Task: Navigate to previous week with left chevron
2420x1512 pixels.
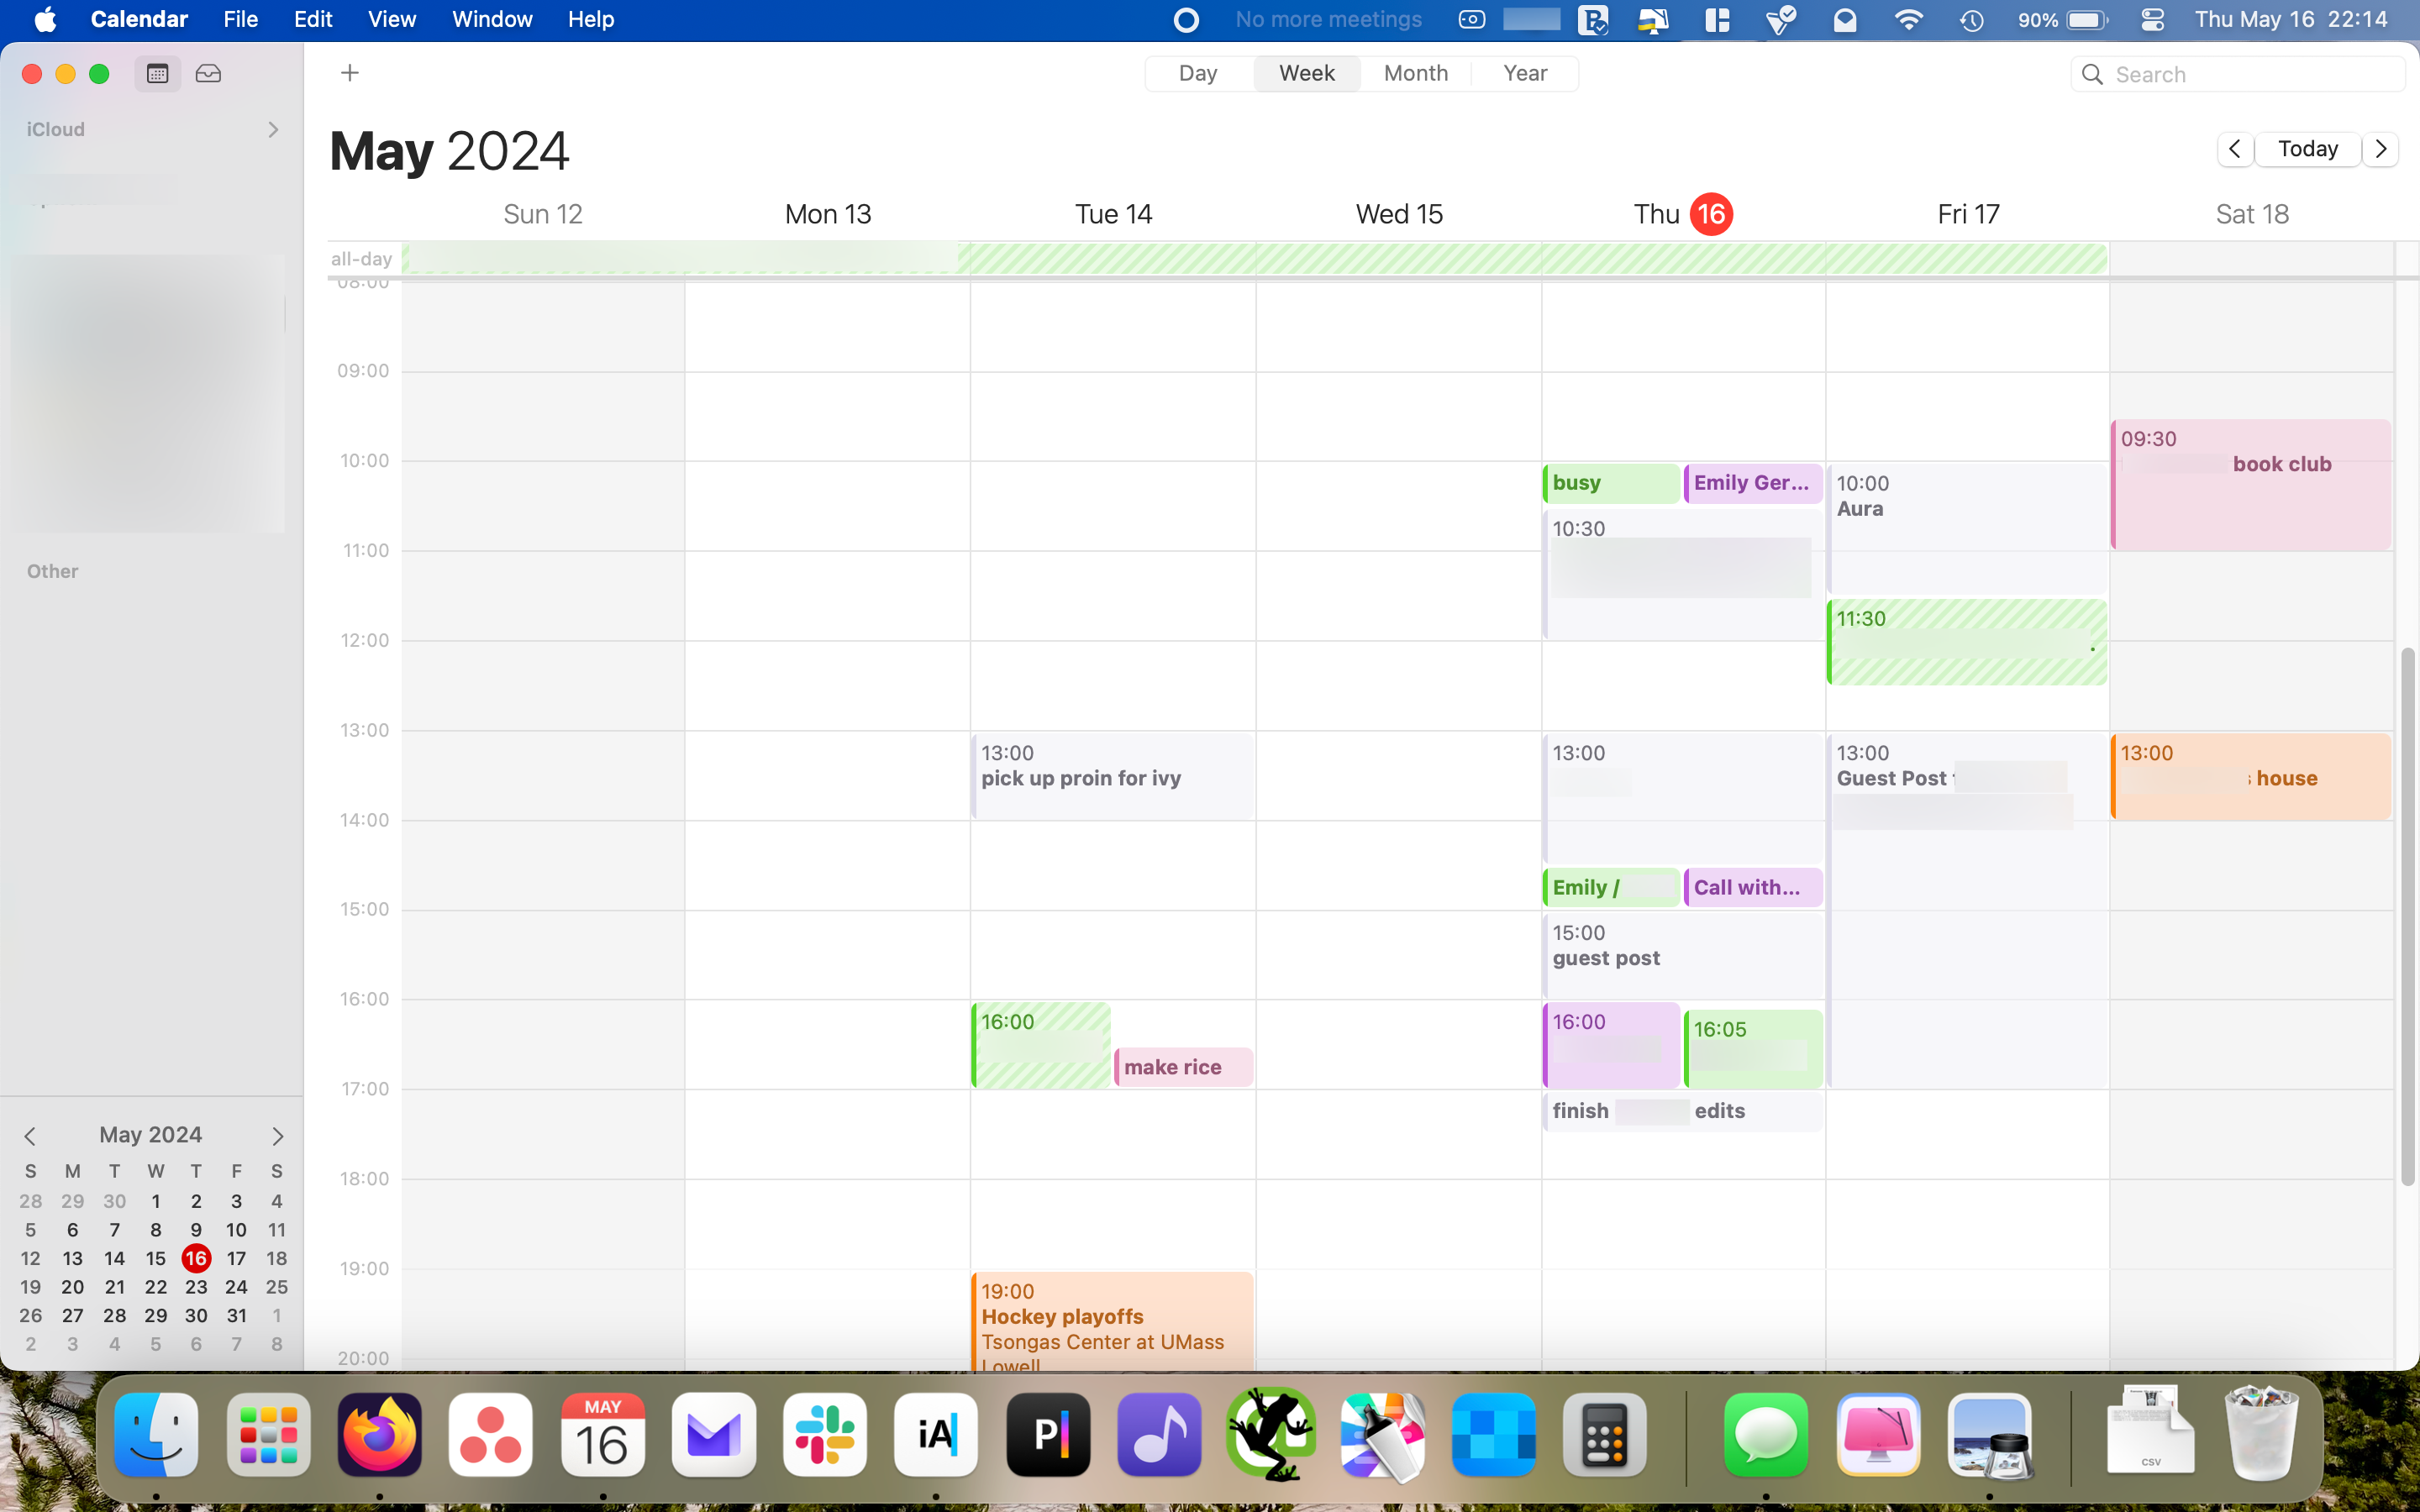Action: pyautogui.click(x=2235, y=148)
